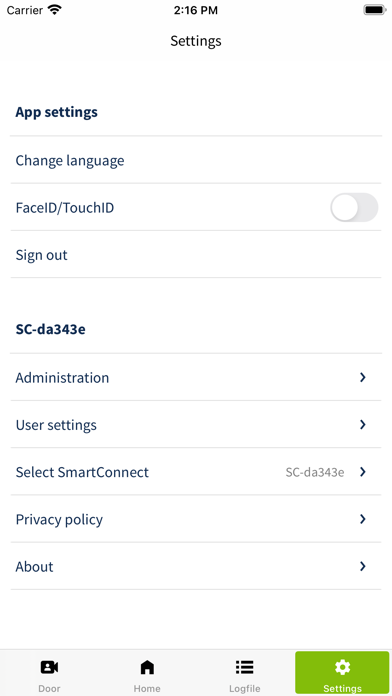Tap the battery icon in status bar
The image size is (392, 696).
pyautogui.click(x=375, y=10)
